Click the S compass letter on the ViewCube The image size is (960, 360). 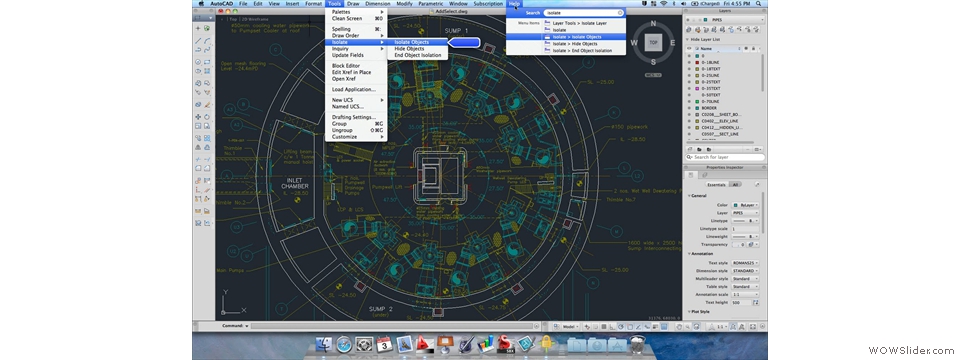[653, 62]
